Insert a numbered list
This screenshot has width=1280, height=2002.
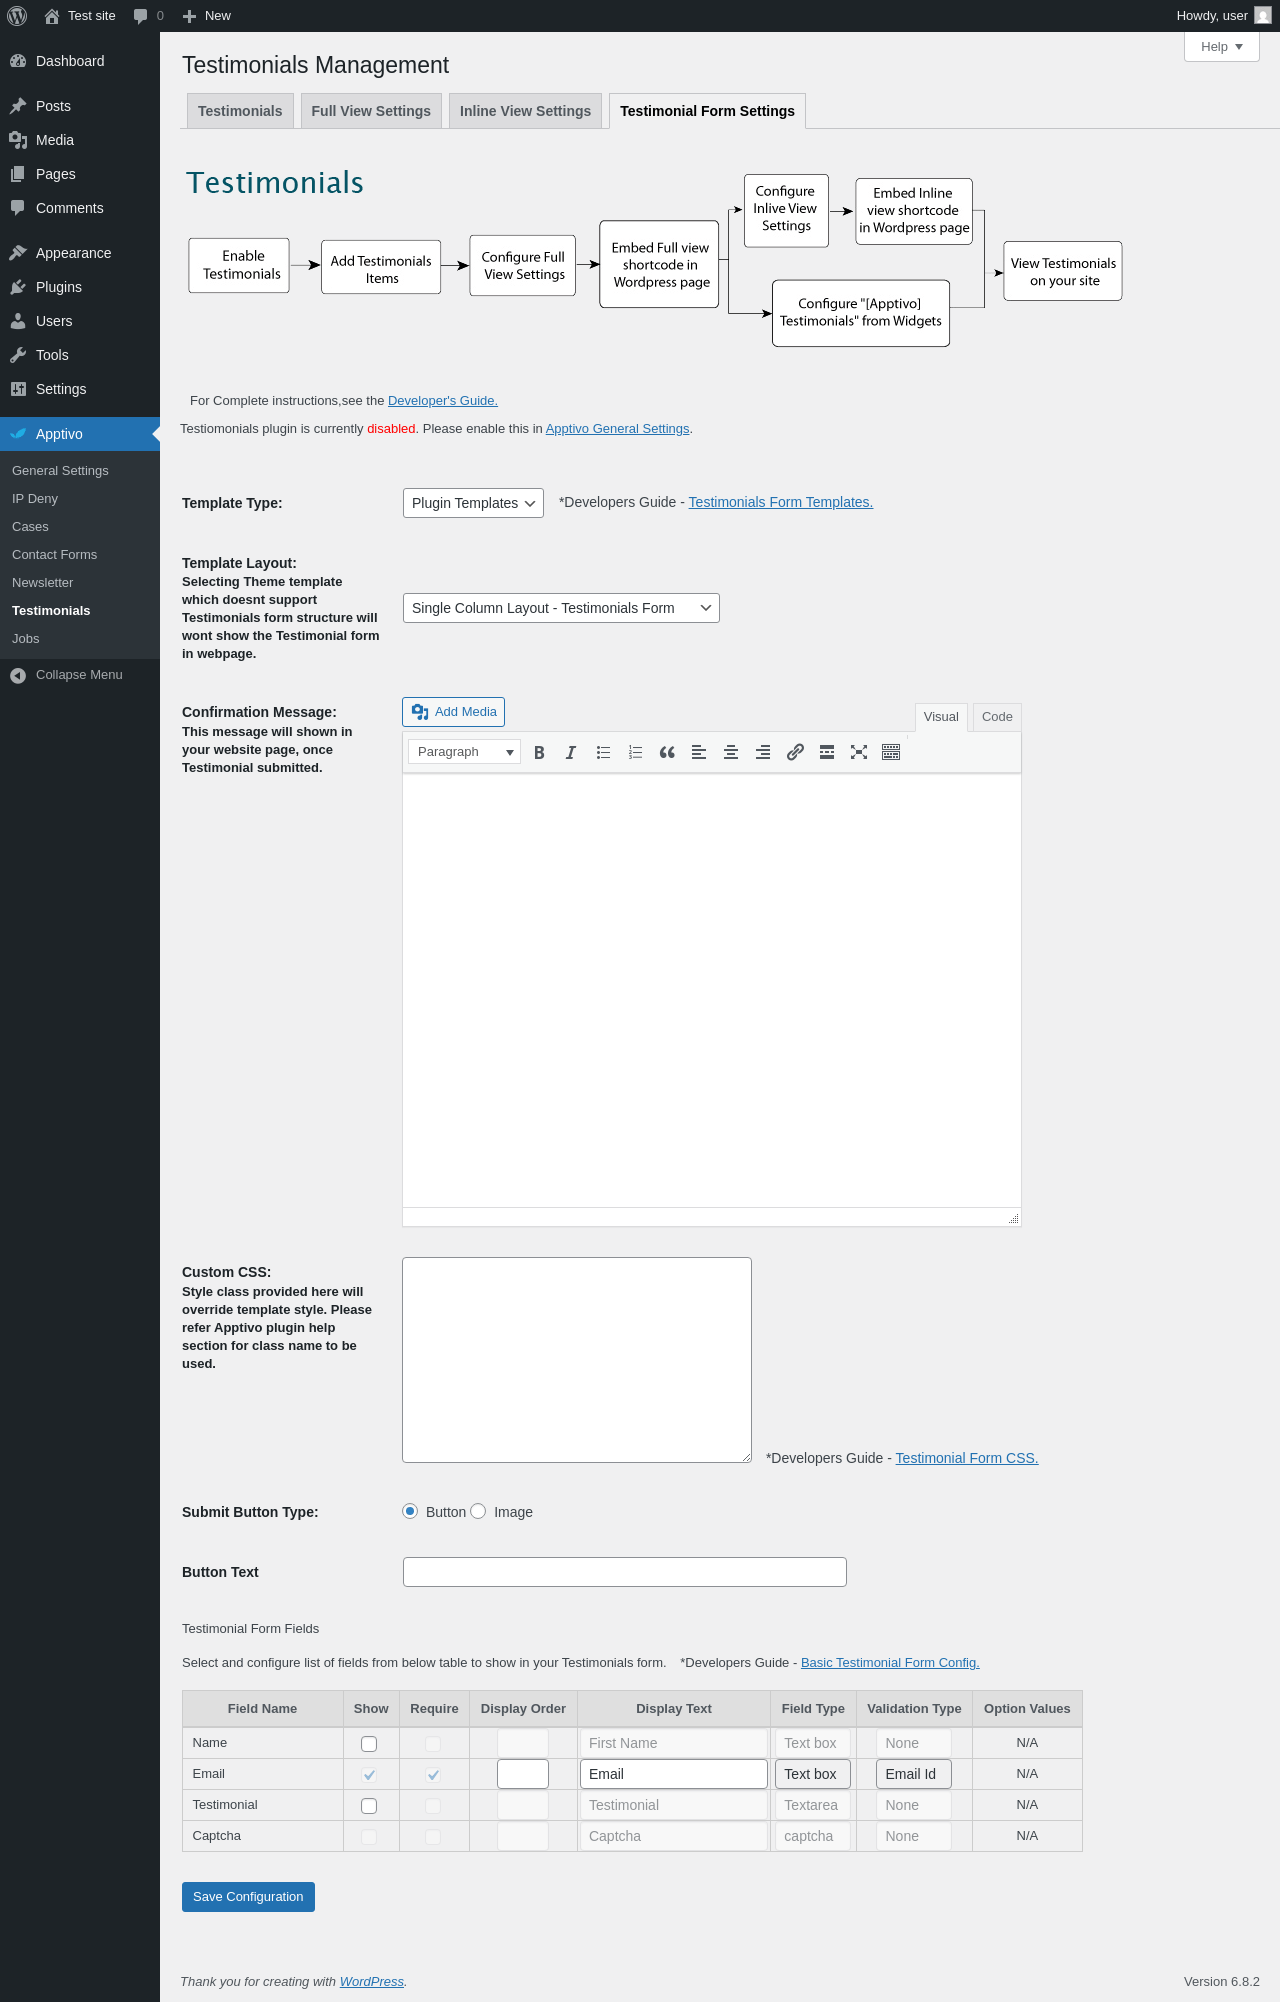click(635, 752)
